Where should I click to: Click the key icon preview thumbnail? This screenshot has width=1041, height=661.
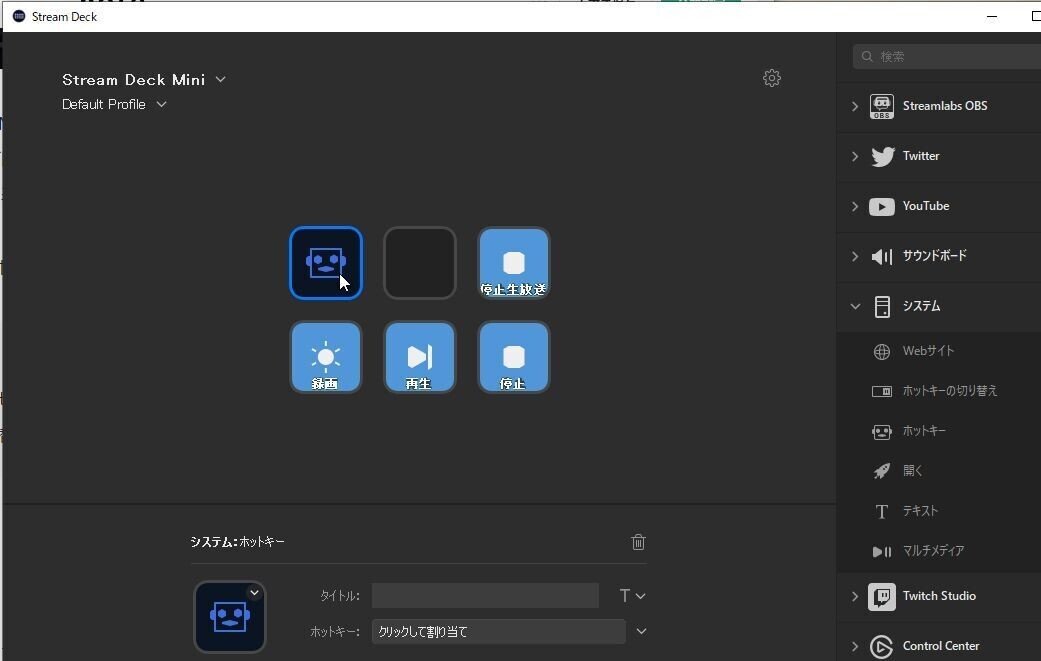[230, 617]
